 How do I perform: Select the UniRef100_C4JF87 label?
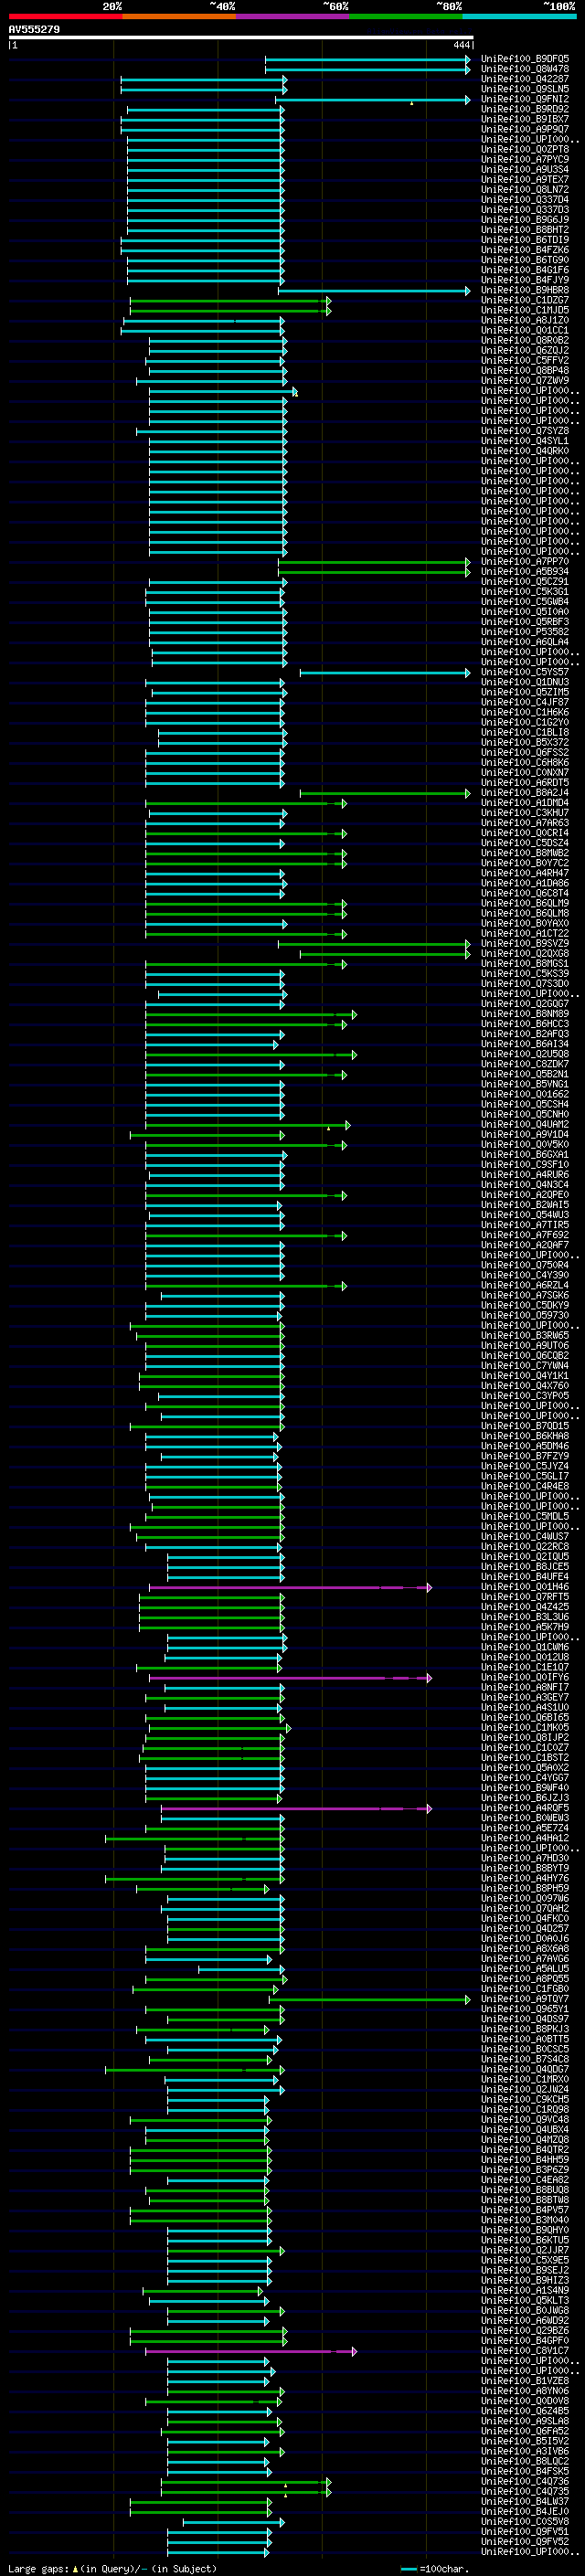[525, 702]
